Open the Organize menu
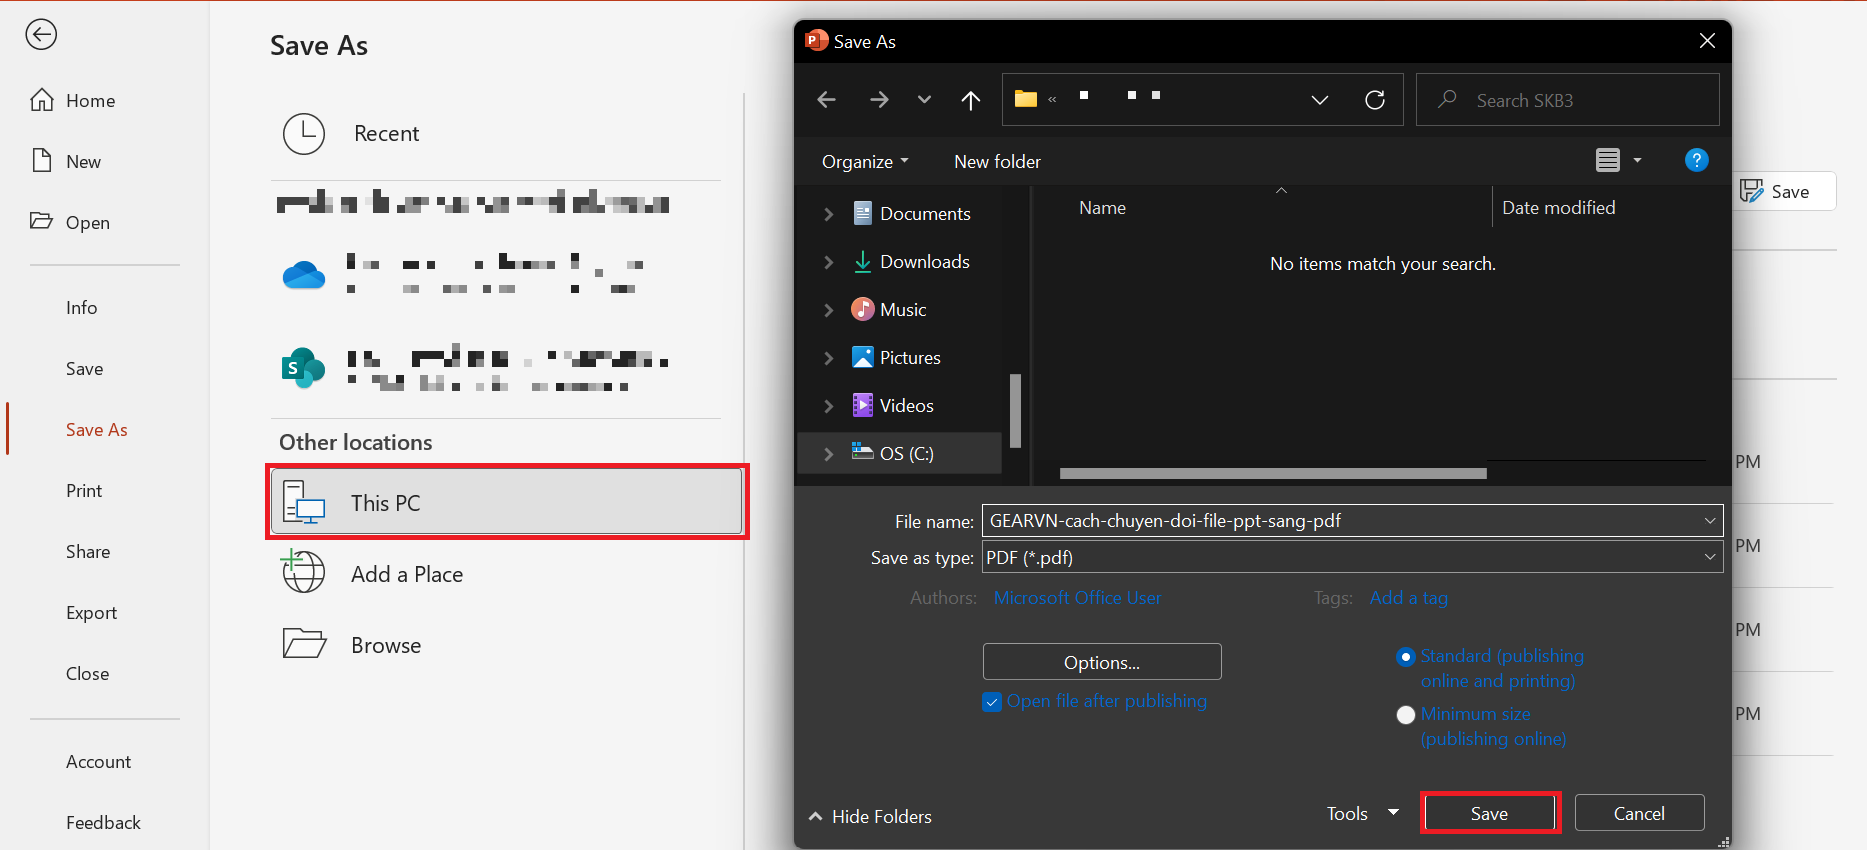Image resolution: width=1867 pixels, height=850 pixels. click(865, 162)
